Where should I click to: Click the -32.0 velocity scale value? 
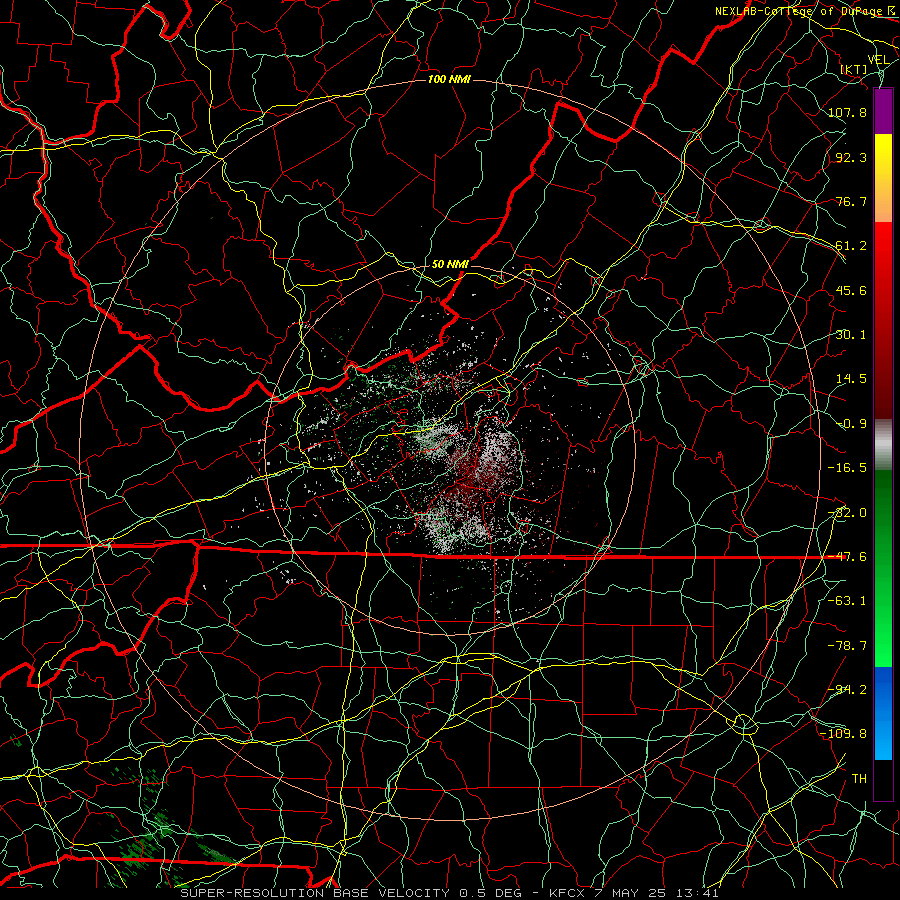pyautogui.click(x=847, y=513)
